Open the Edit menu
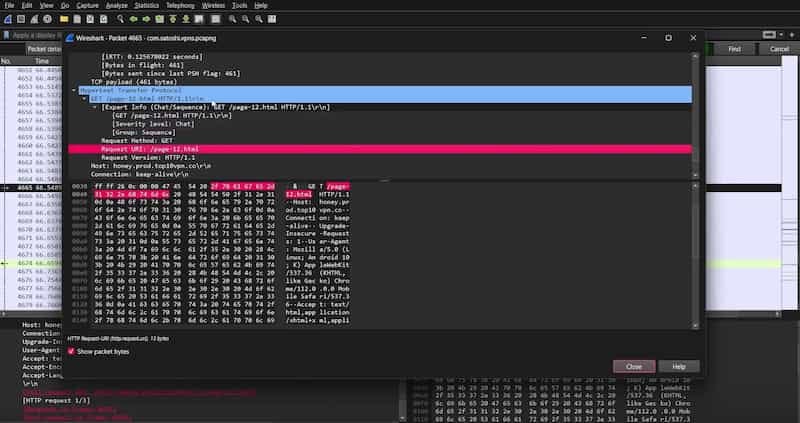The image size is (800, 423). [27, 6]
